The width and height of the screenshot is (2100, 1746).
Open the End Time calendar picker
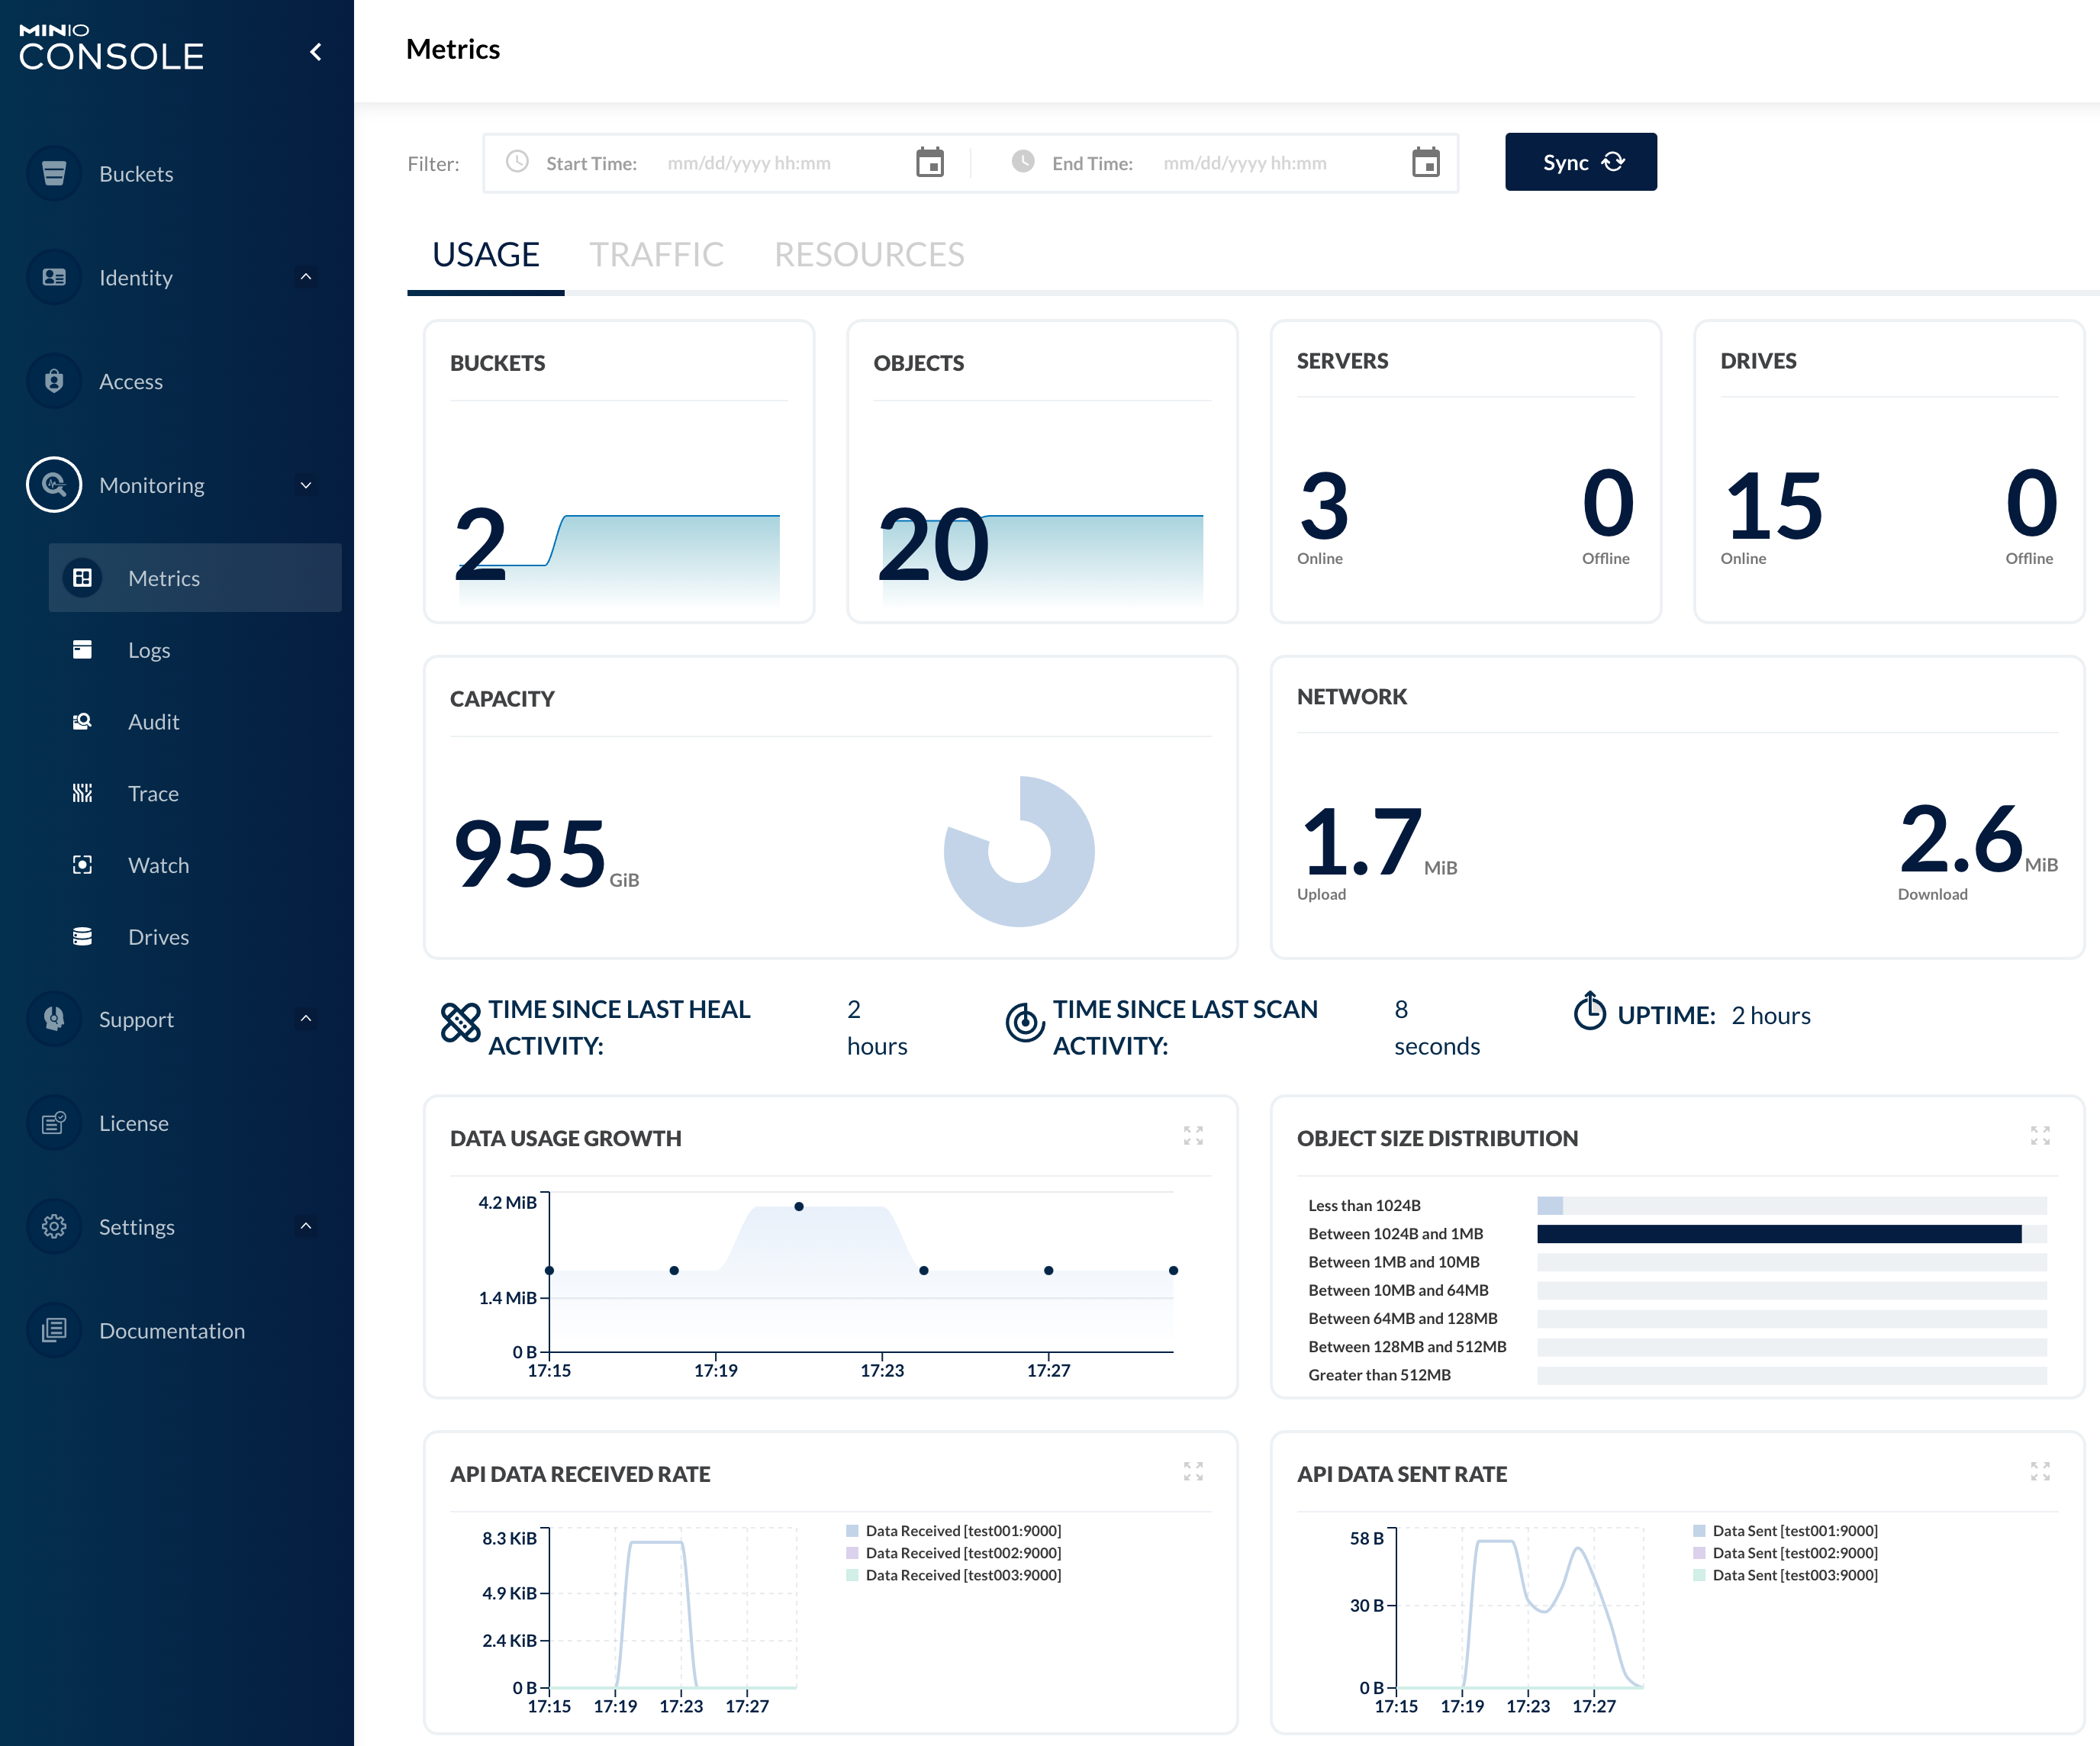tap(1426, 162)
